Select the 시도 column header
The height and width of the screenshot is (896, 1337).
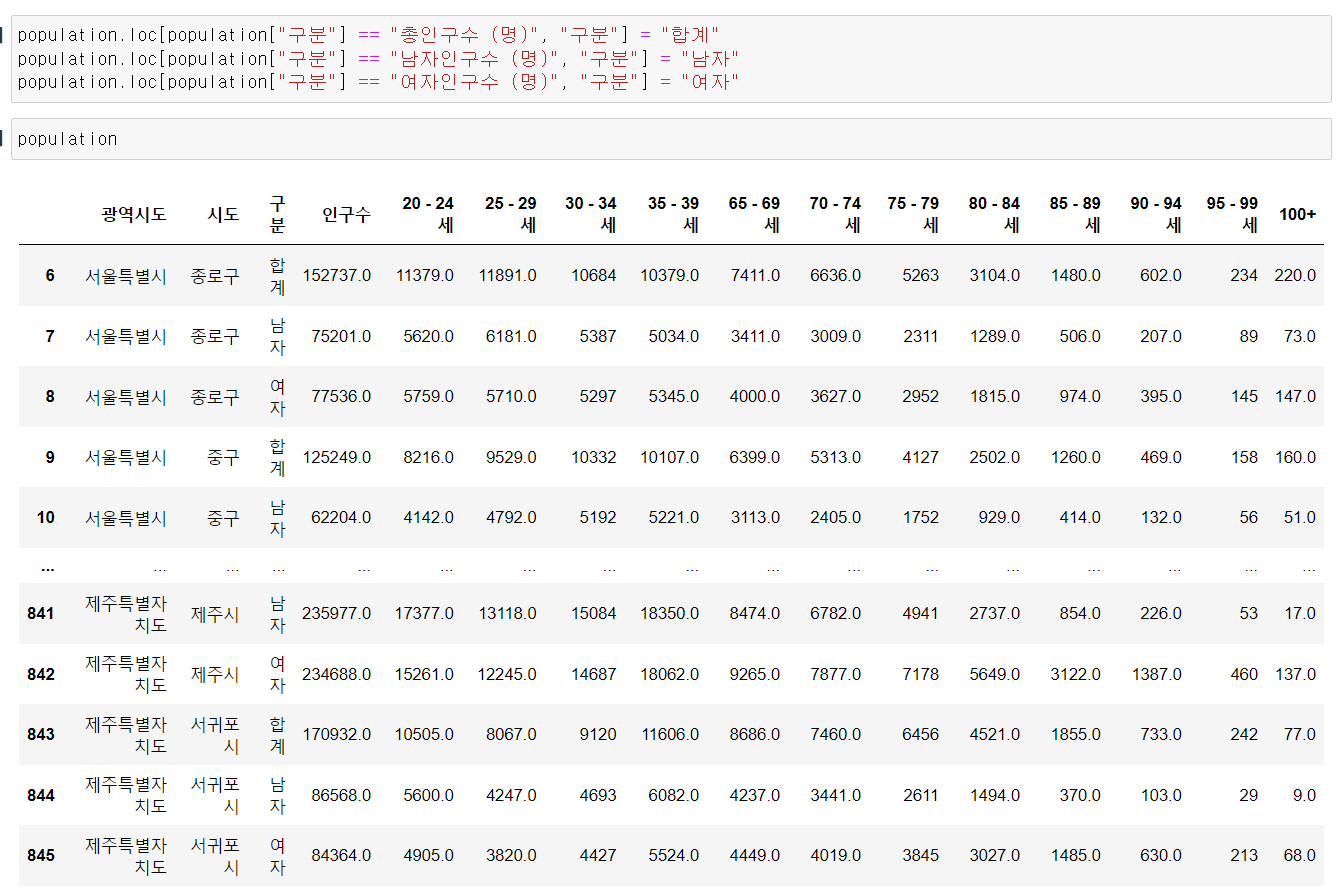pos(223,214)
